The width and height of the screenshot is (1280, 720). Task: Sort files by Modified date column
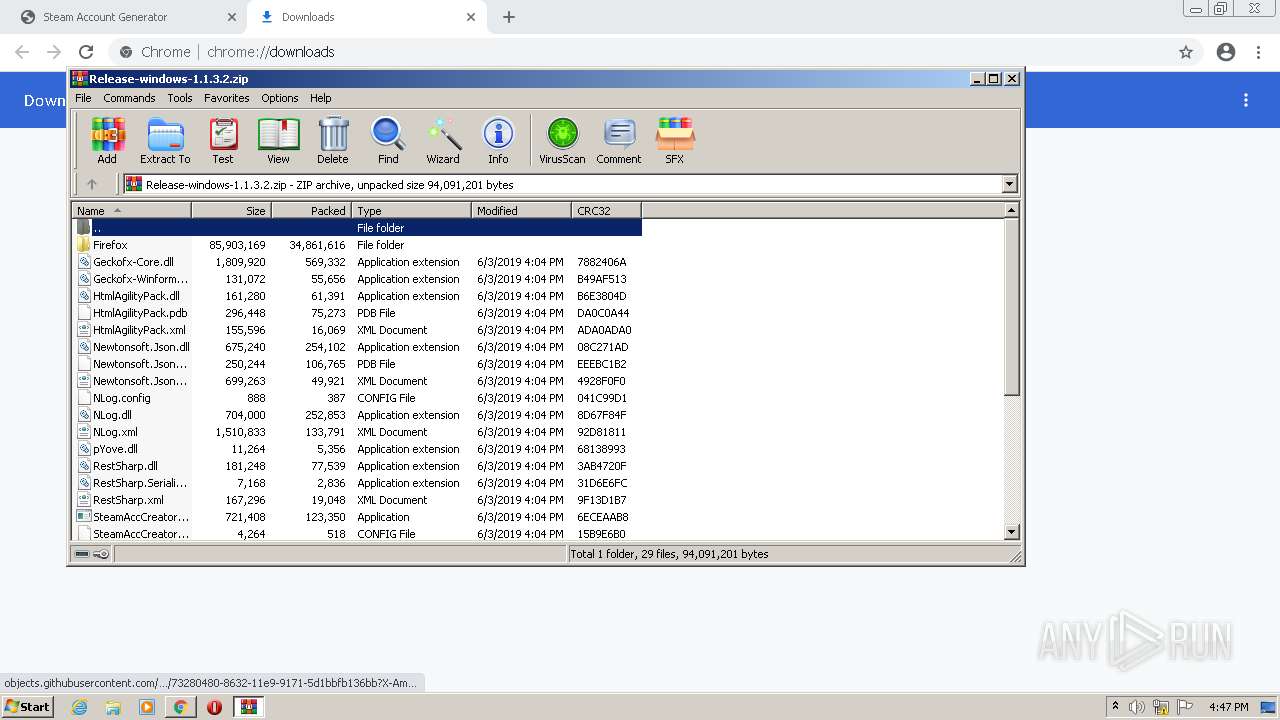[x=521, y=210]
